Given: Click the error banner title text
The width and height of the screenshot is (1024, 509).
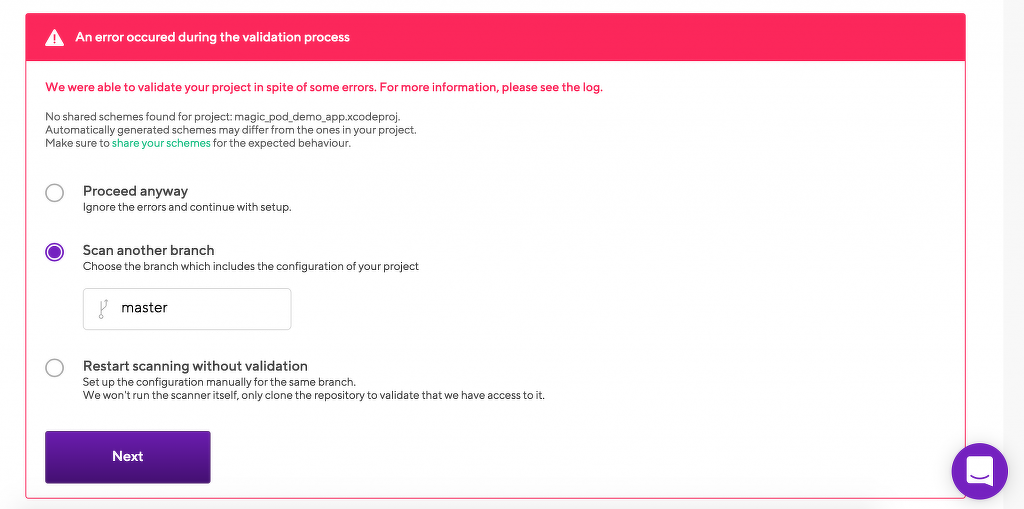Looking at the screenshot, I should click(x=212, y=38).
